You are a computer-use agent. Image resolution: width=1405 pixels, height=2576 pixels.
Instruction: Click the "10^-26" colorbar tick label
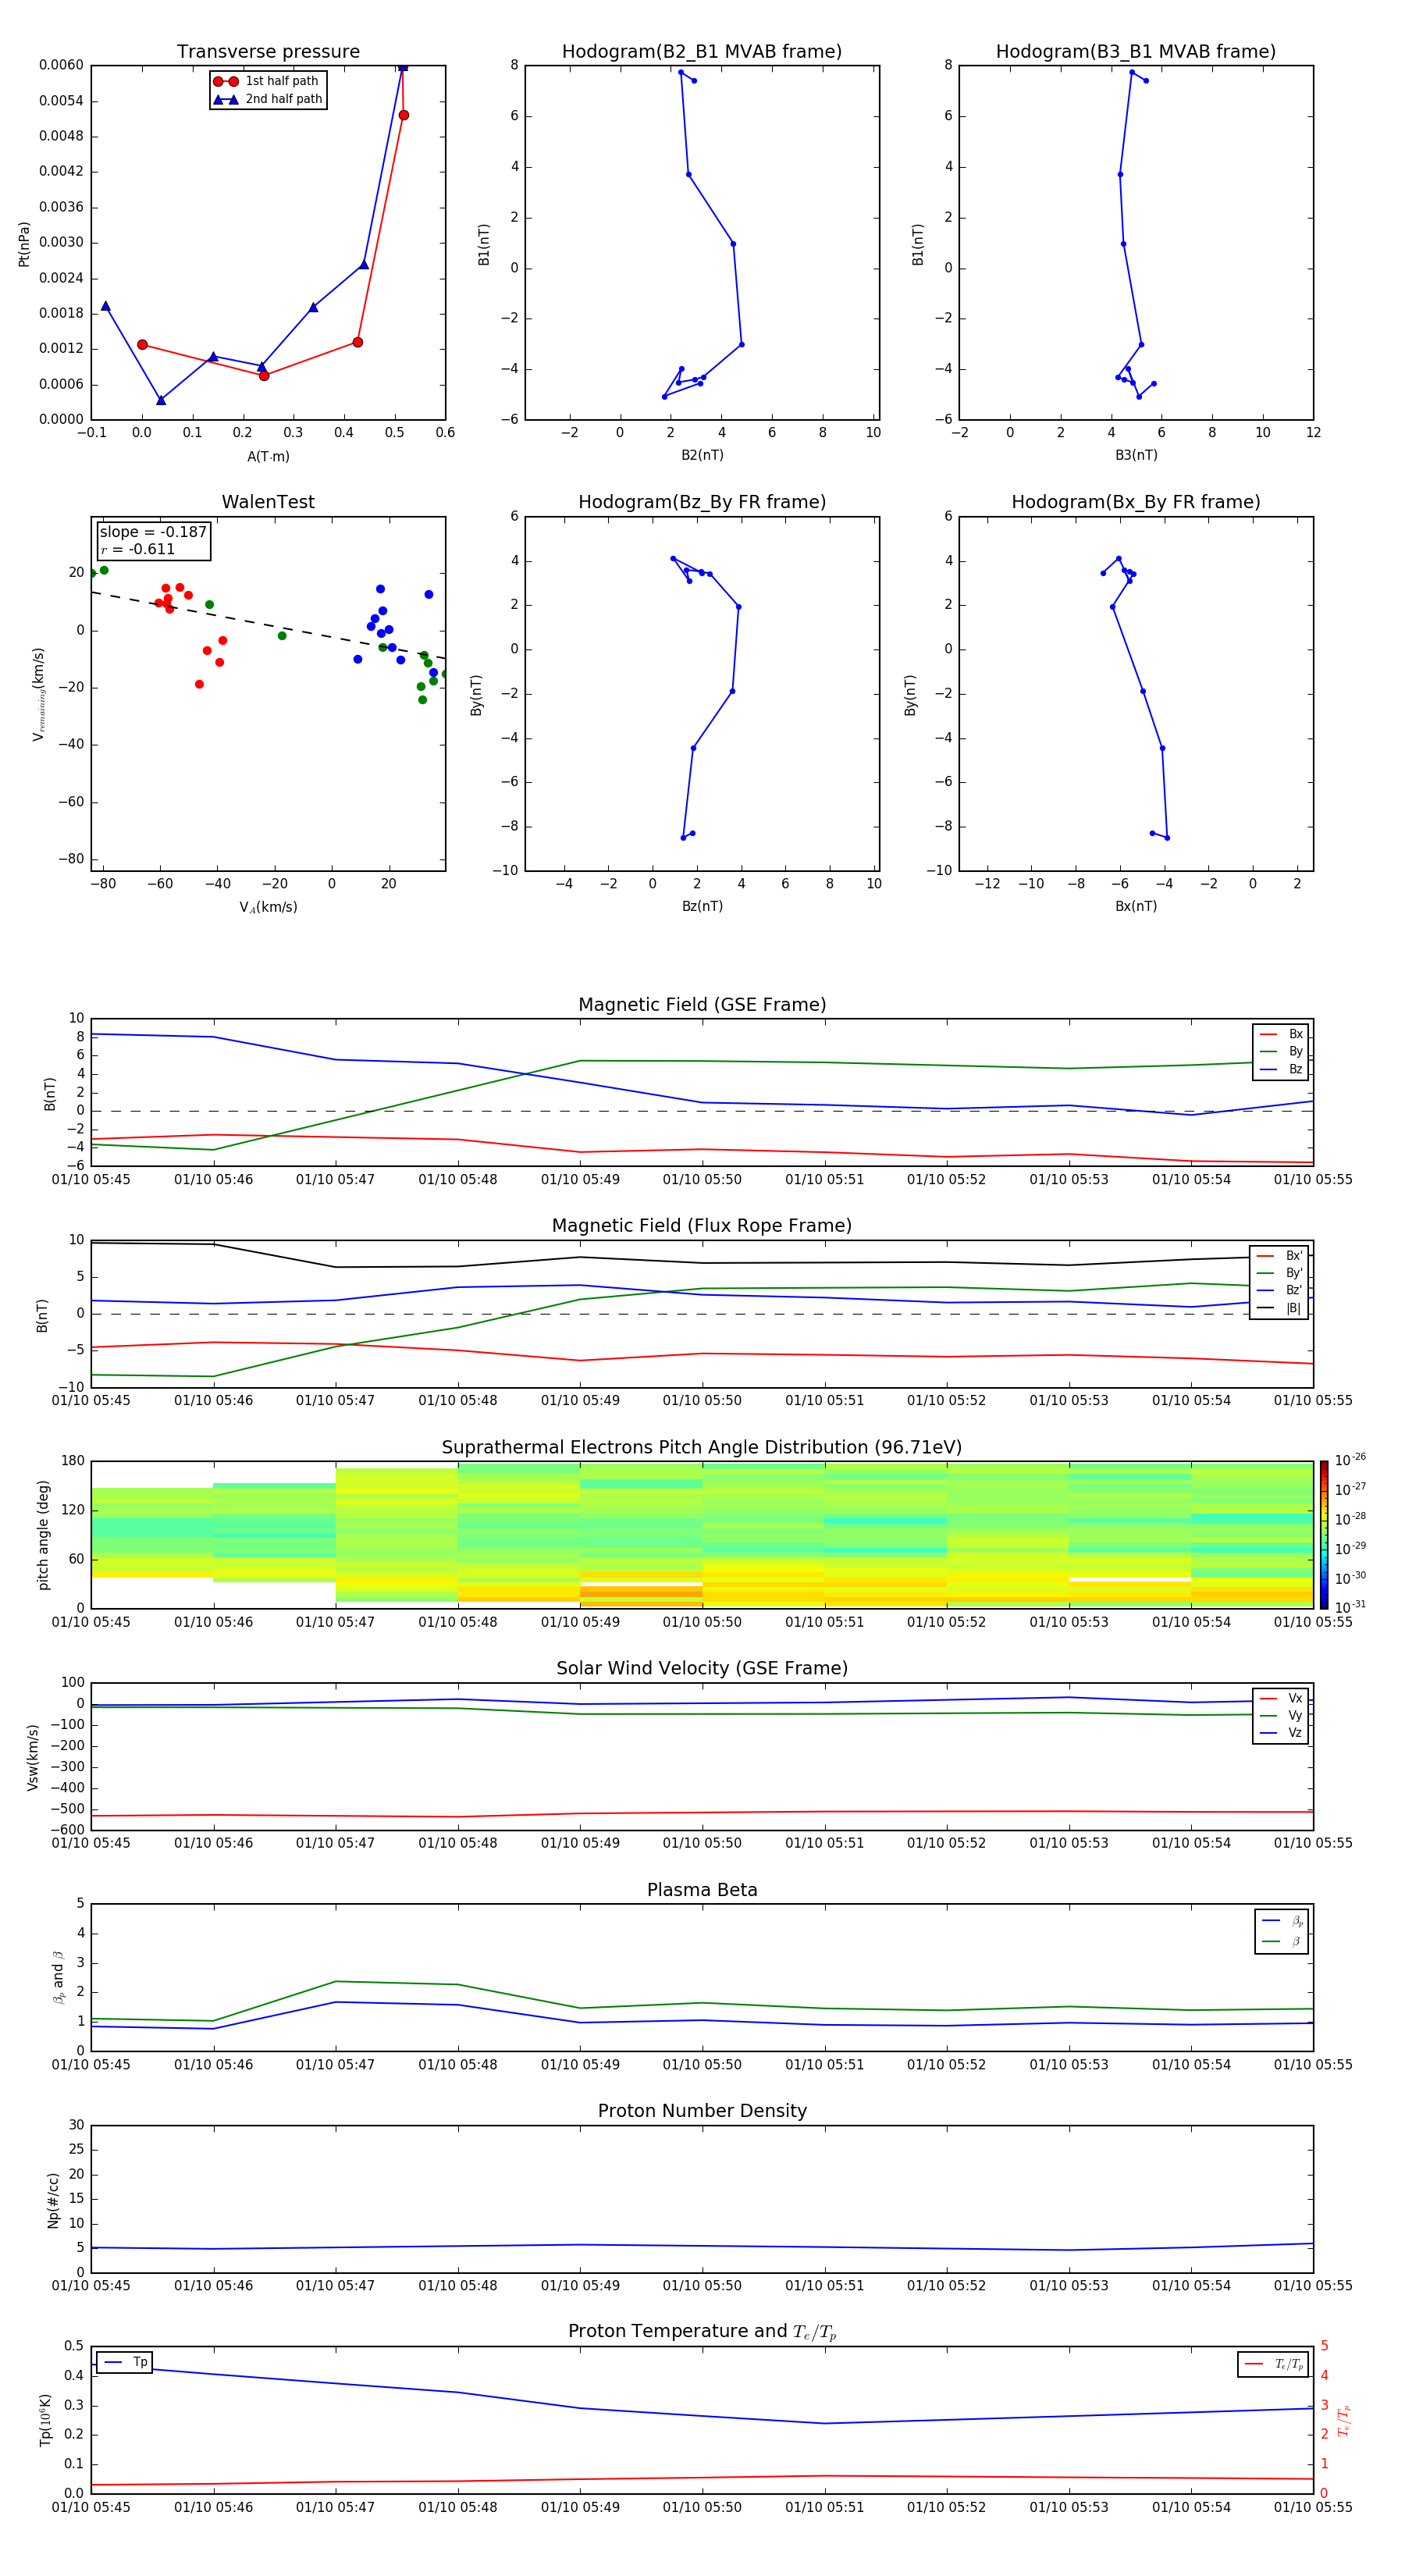[1350, 1460]
